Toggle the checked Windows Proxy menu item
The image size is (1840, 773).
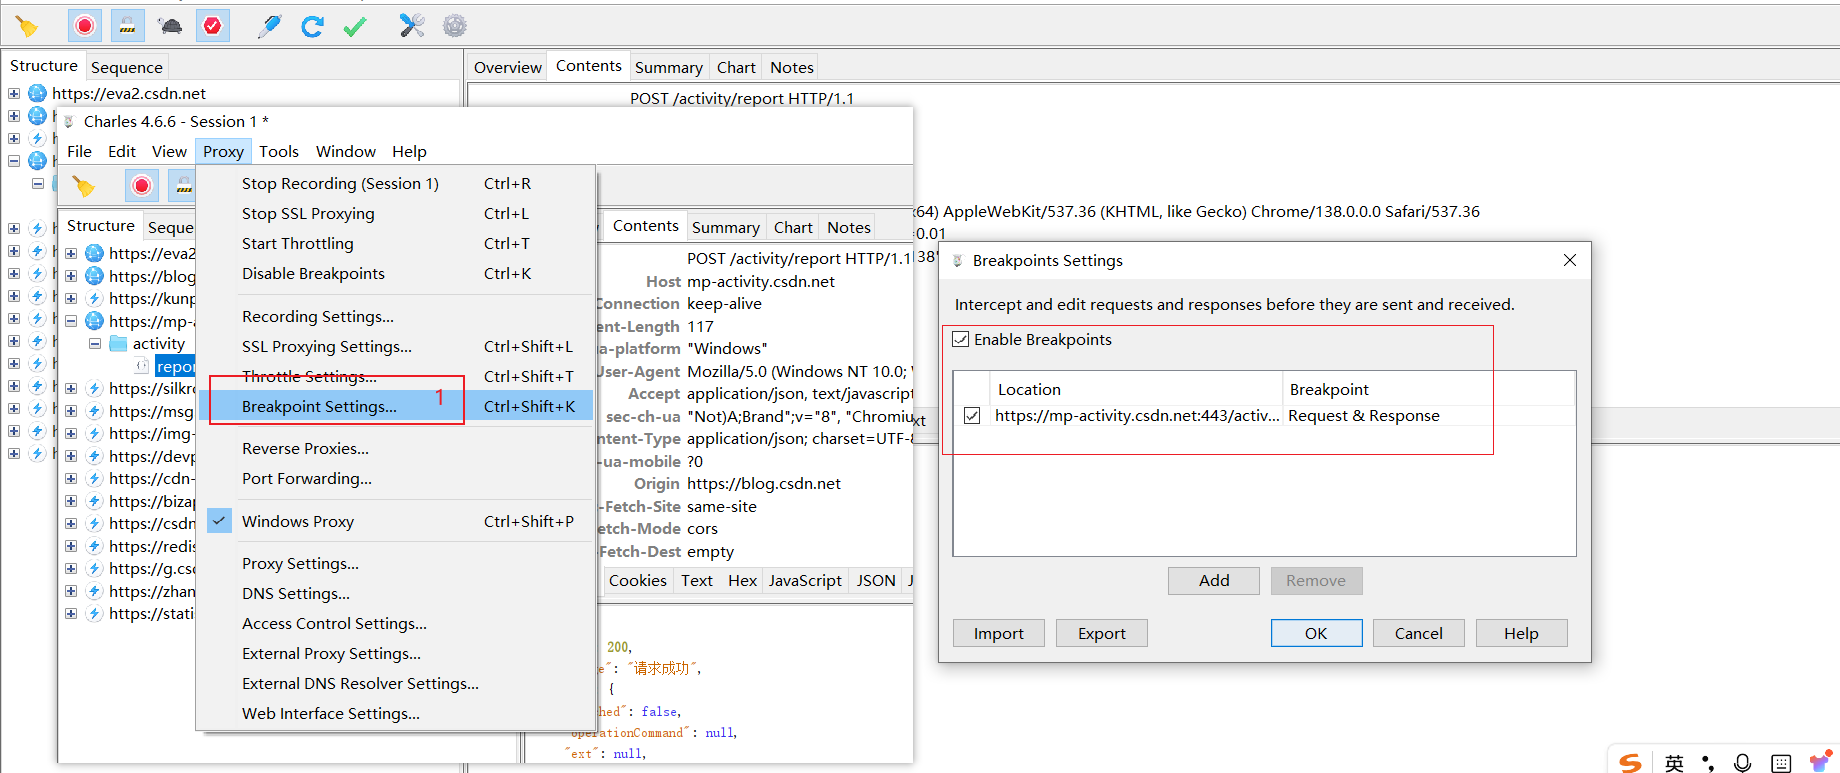(395, 521)
